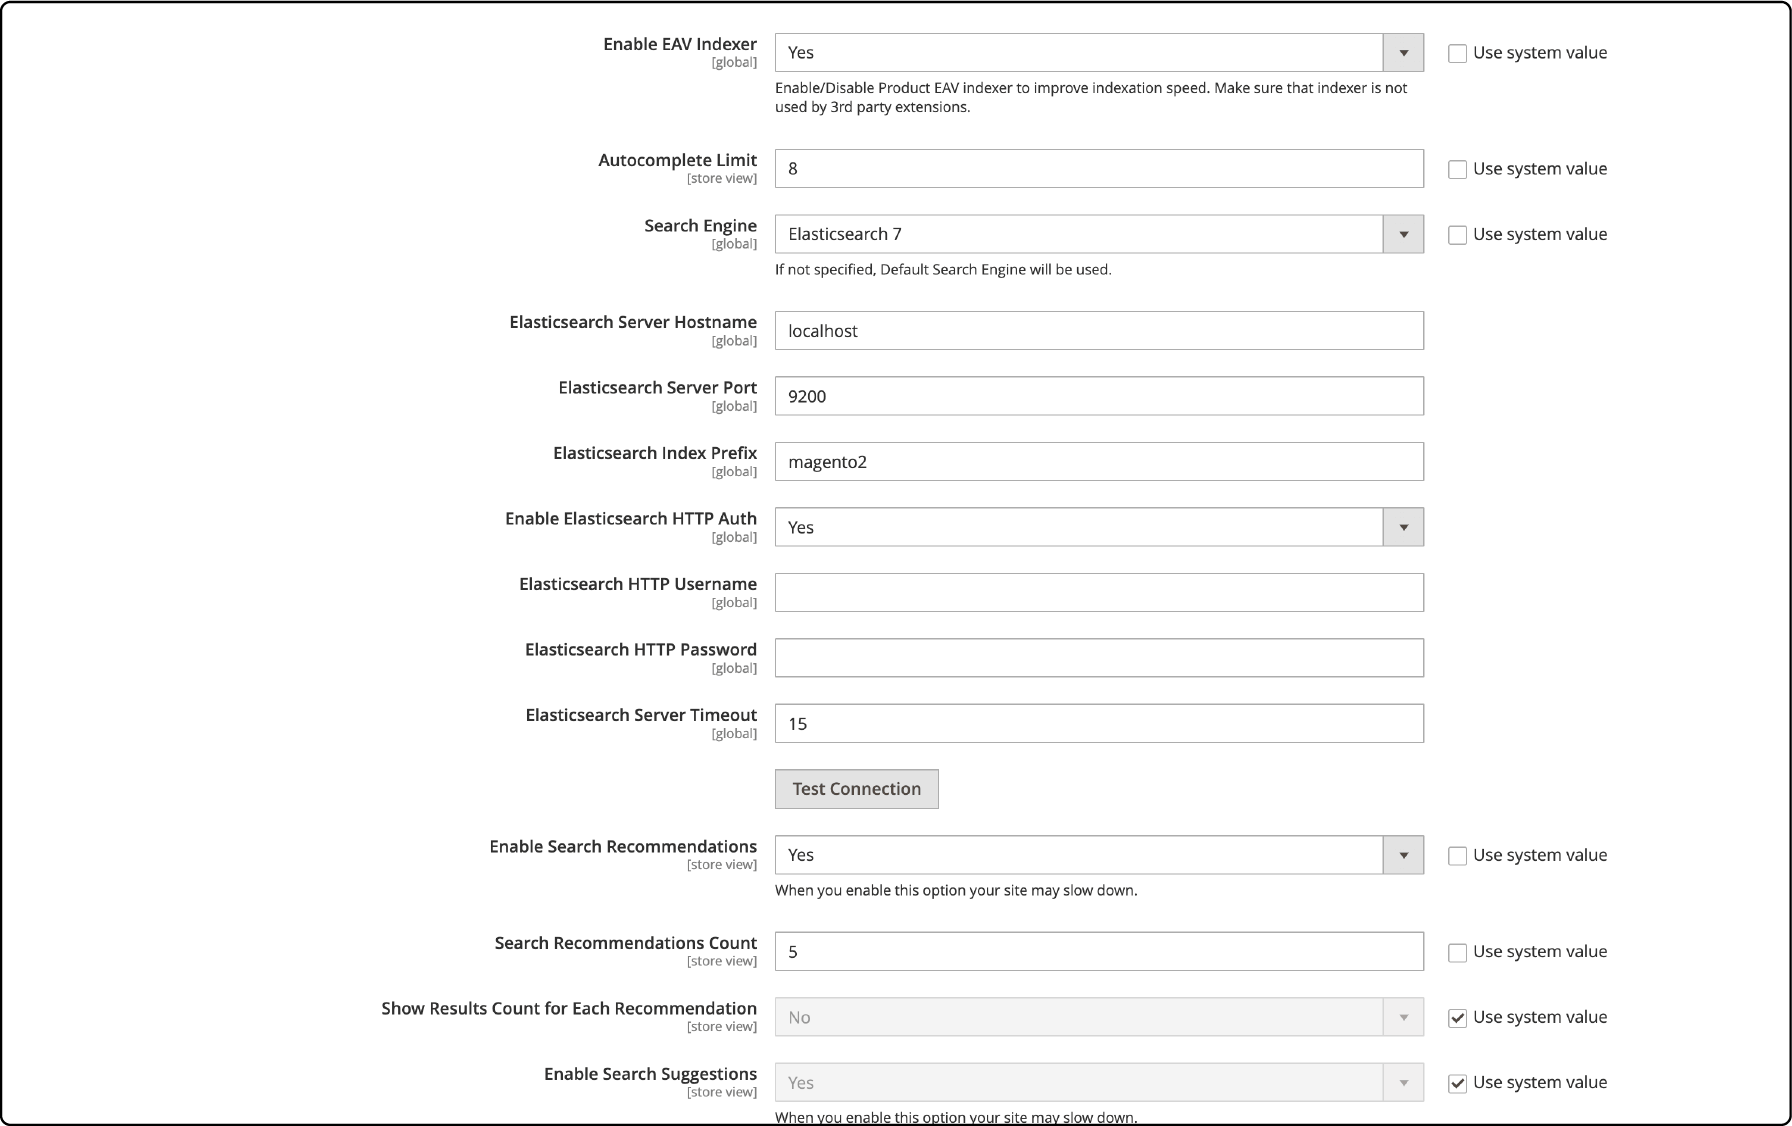Click the Elasticsearch Server Port label

tap(657, 387)
